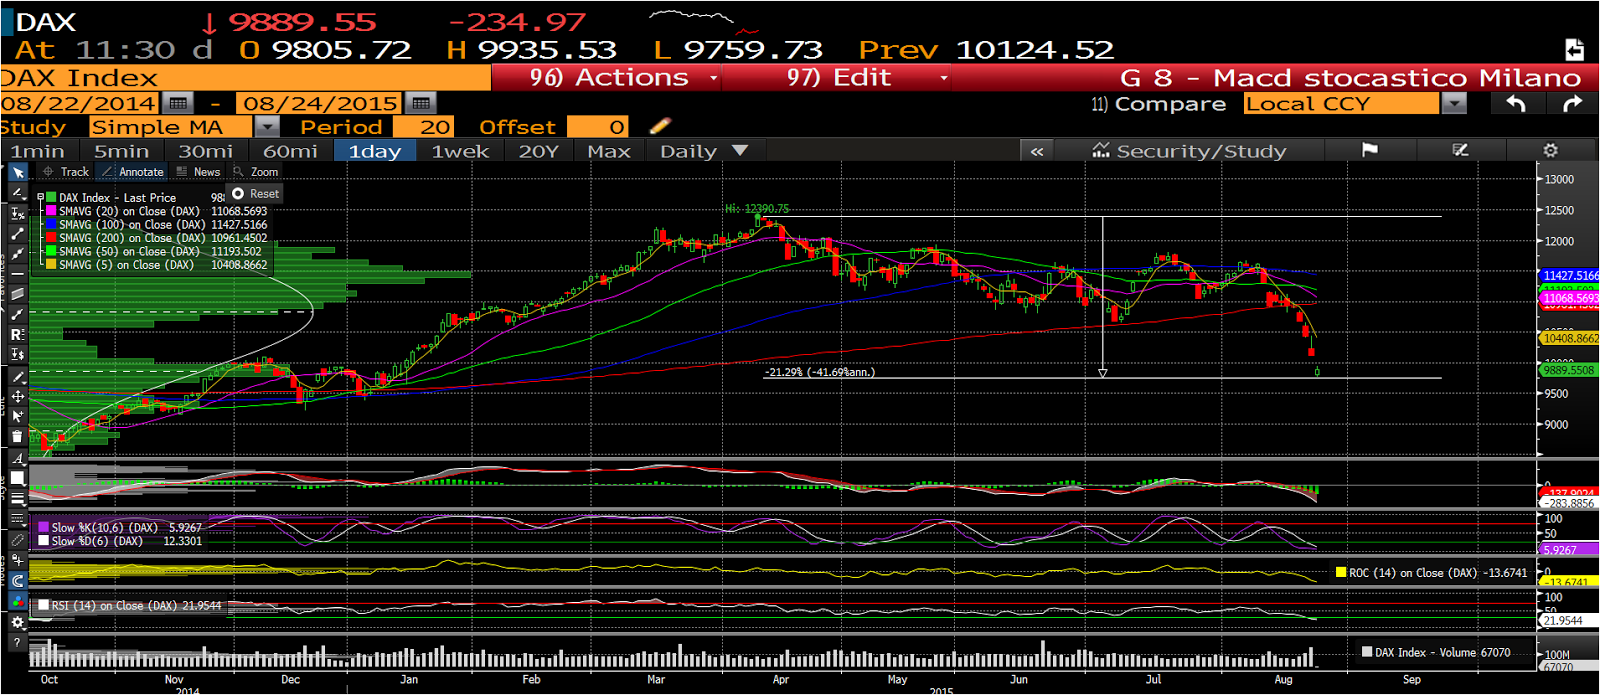Image resolution: width=1600 pixels, height=695 pixels.
Task: Toggle News overlay
Action: [198, 172]
